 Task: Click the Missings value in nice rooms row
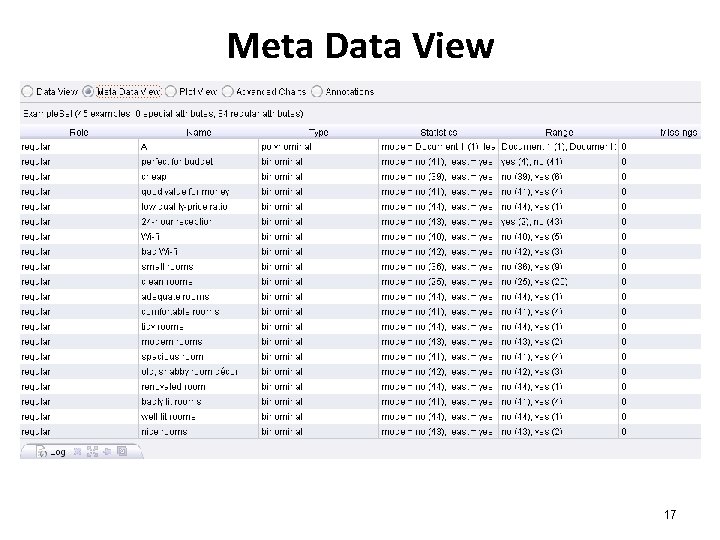click(x=624, y=432)
